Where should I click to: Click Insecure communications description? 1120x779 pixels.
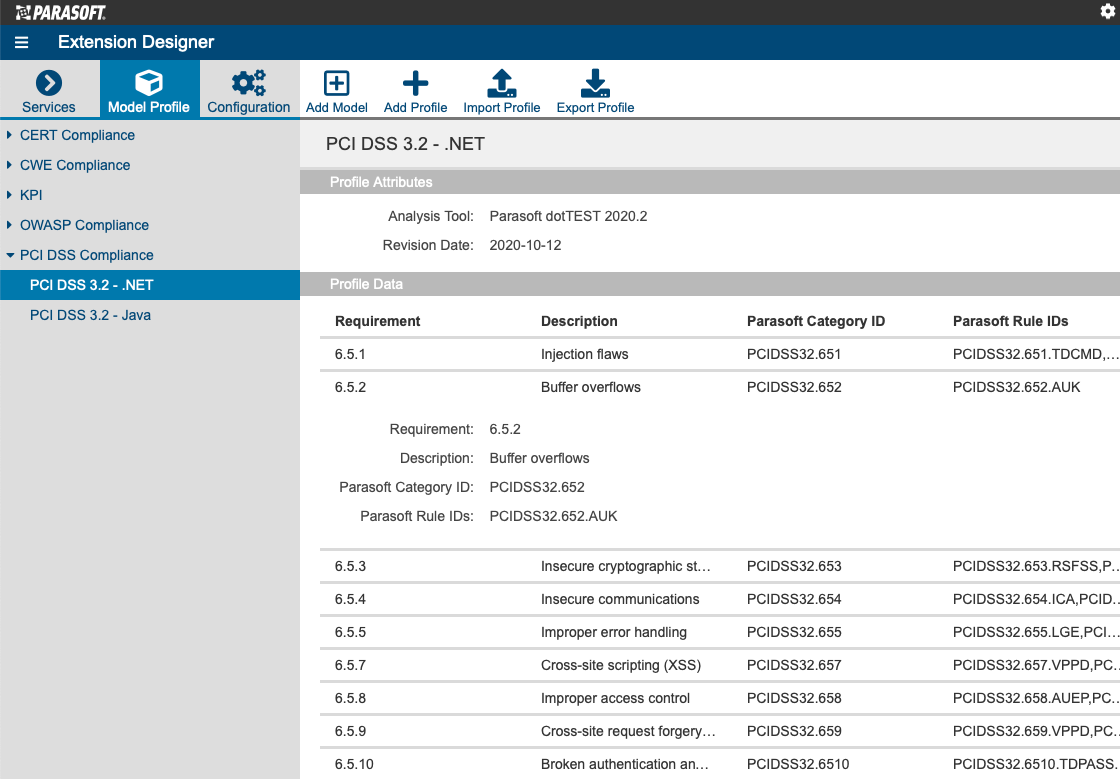pyautogui.click(x=620, y=599)
